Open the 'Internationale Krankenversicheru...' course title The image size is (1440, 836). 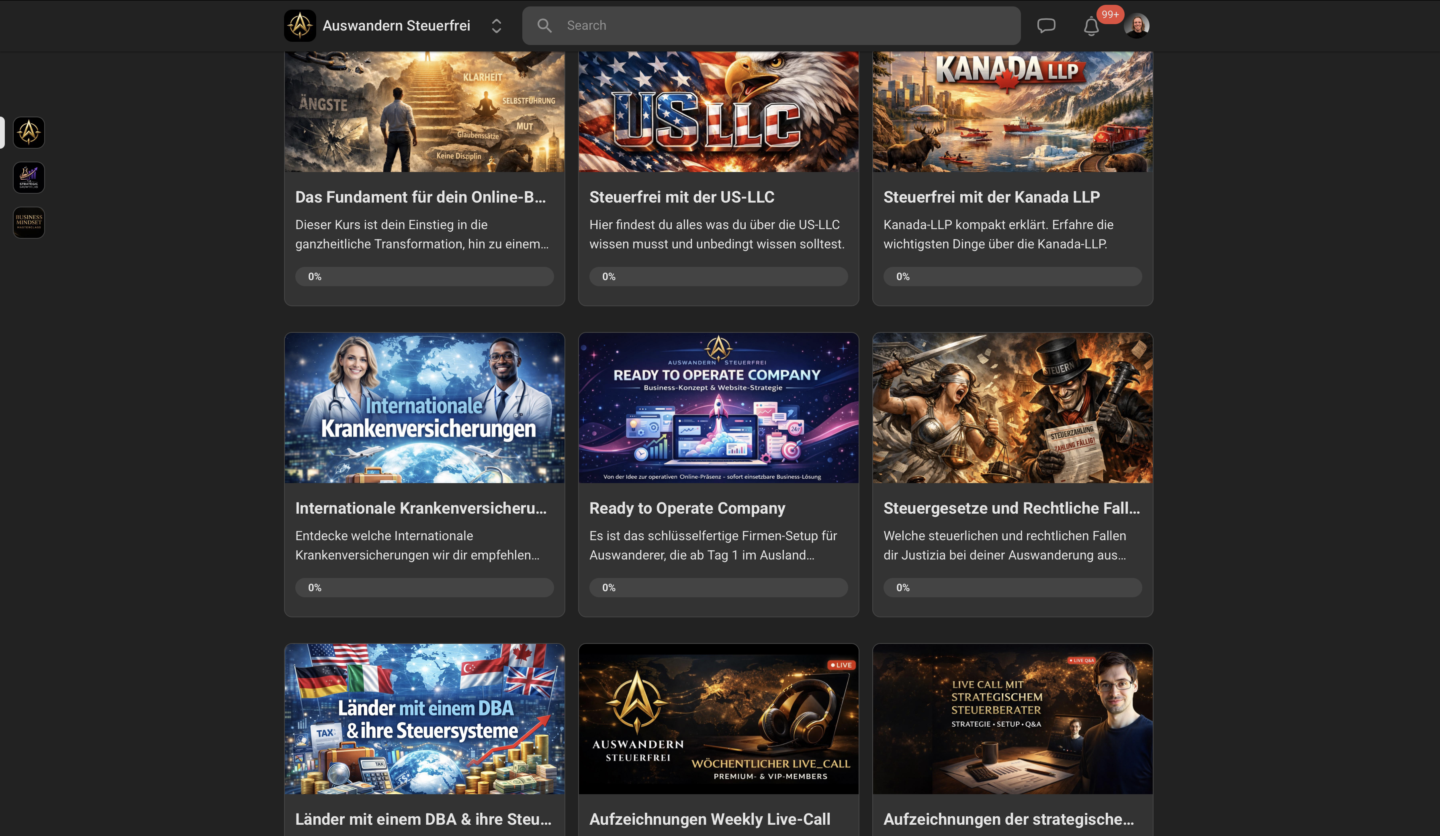[421, 508]
